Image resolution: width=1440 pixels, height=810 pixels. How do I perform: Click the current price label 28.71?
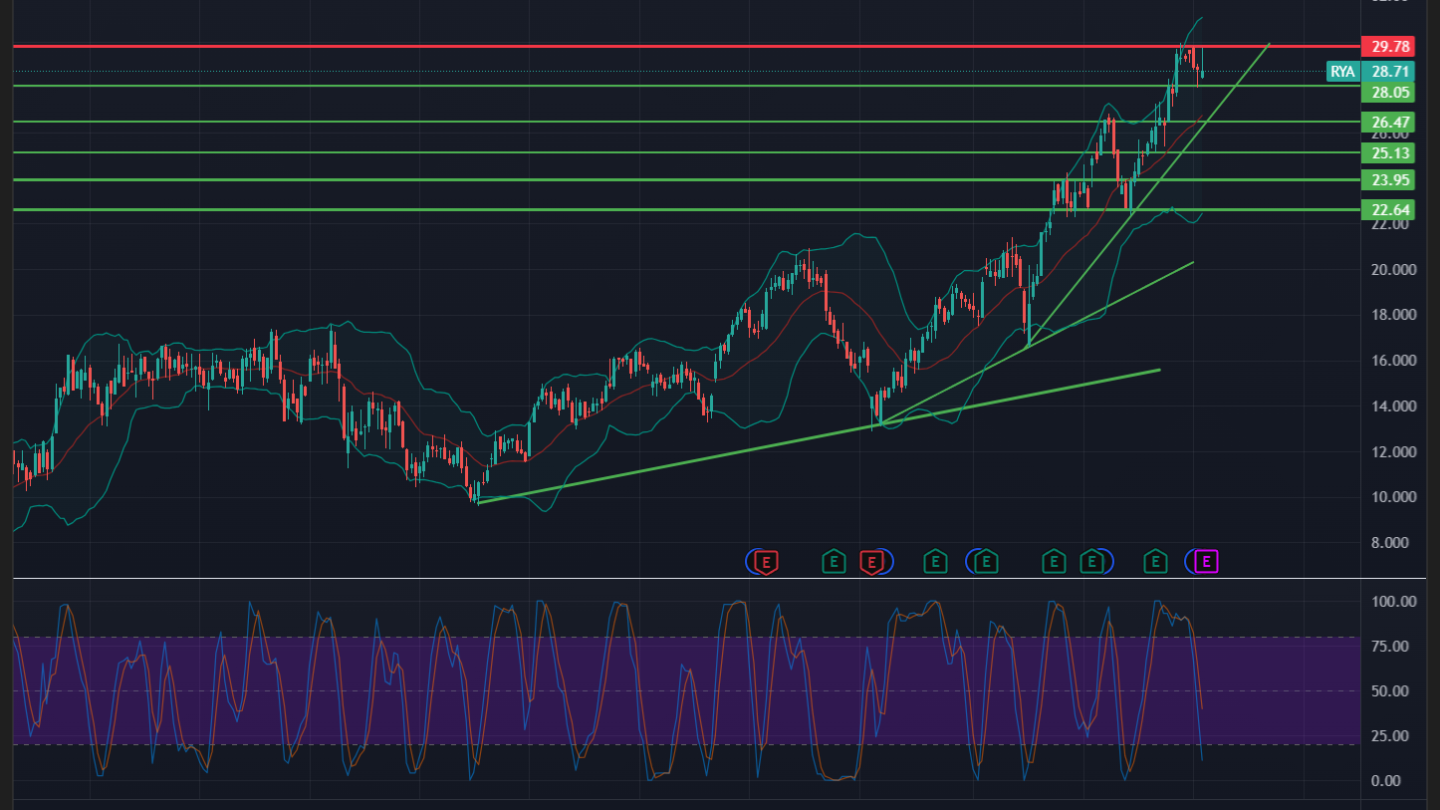tap(1390, 72)
